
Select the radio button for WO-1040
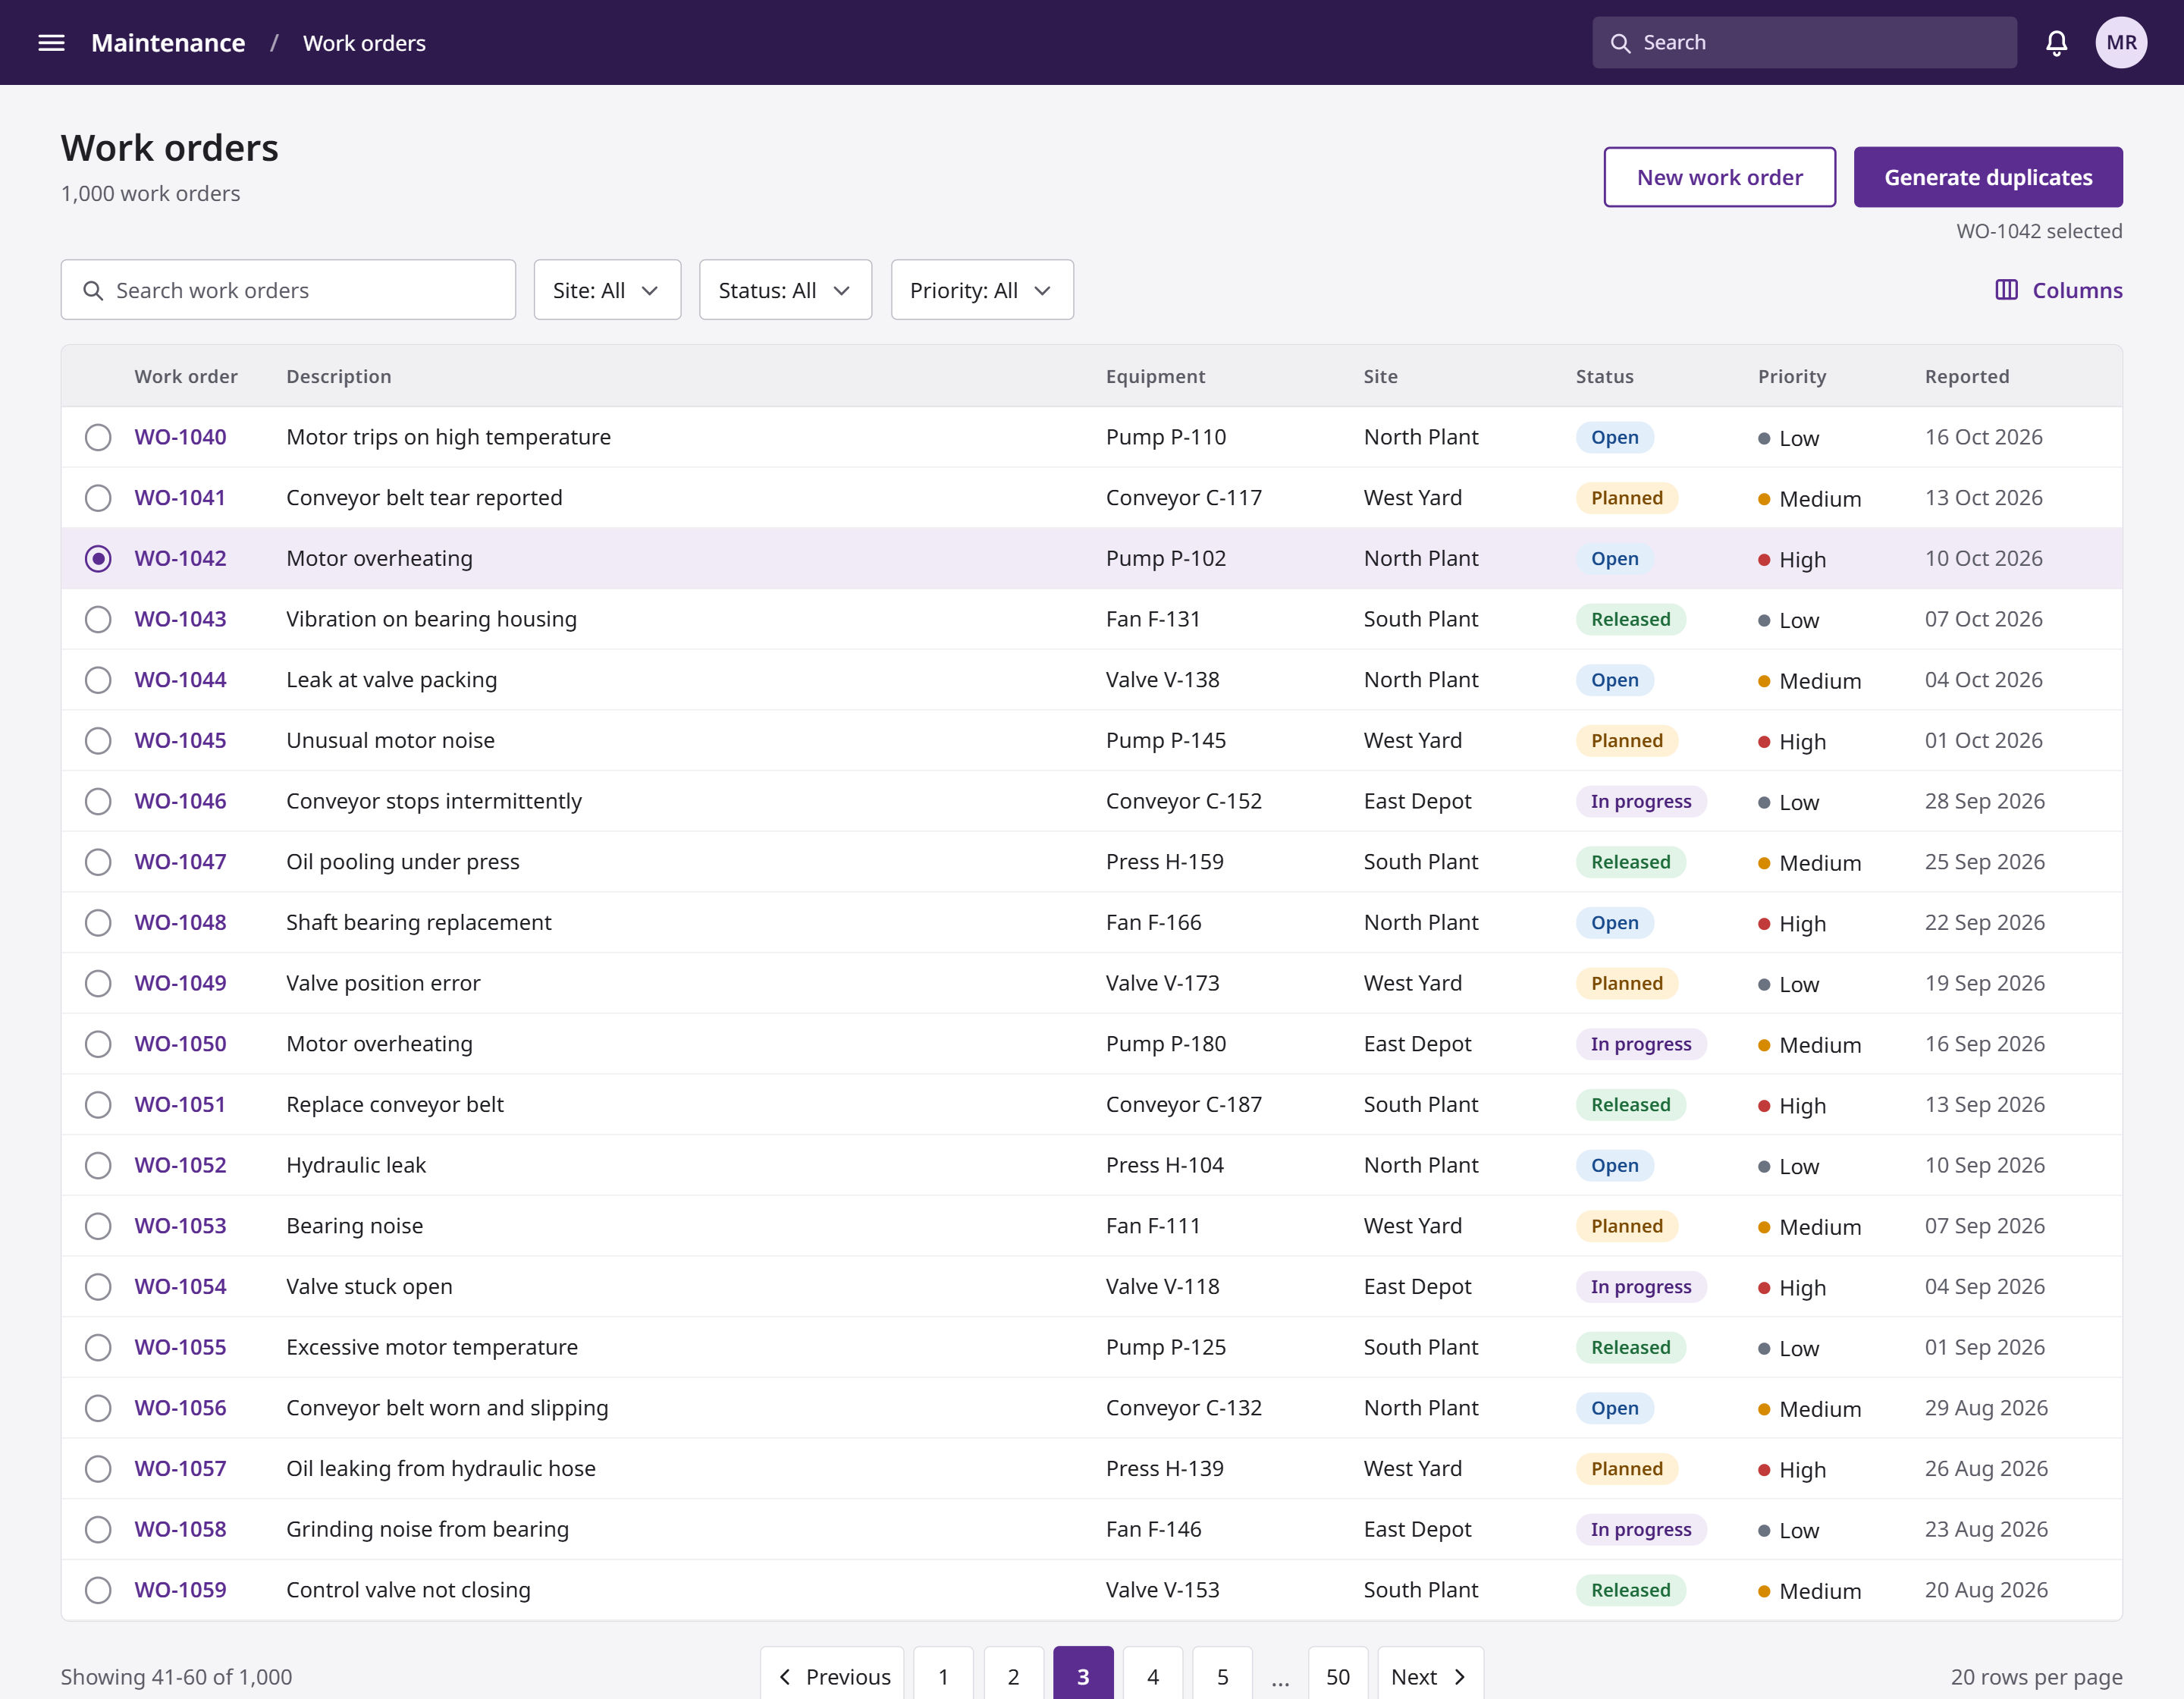pos(98,437)
